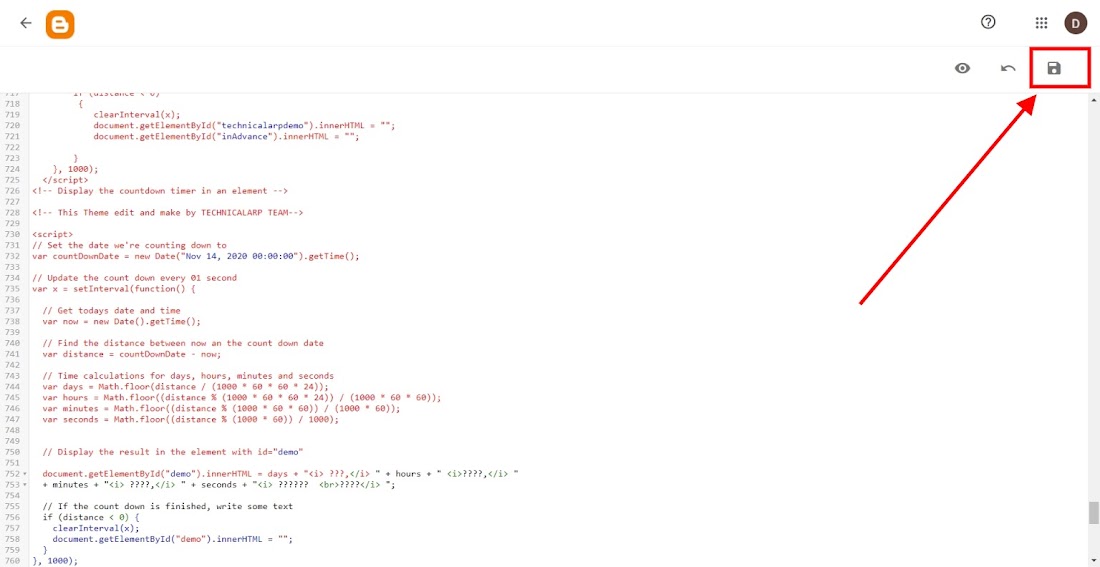Image resolution: width=1100 pixels, height=567 pixels.
Task: Revert changes with the undo arrow icon
Action: click(1008, 68)
